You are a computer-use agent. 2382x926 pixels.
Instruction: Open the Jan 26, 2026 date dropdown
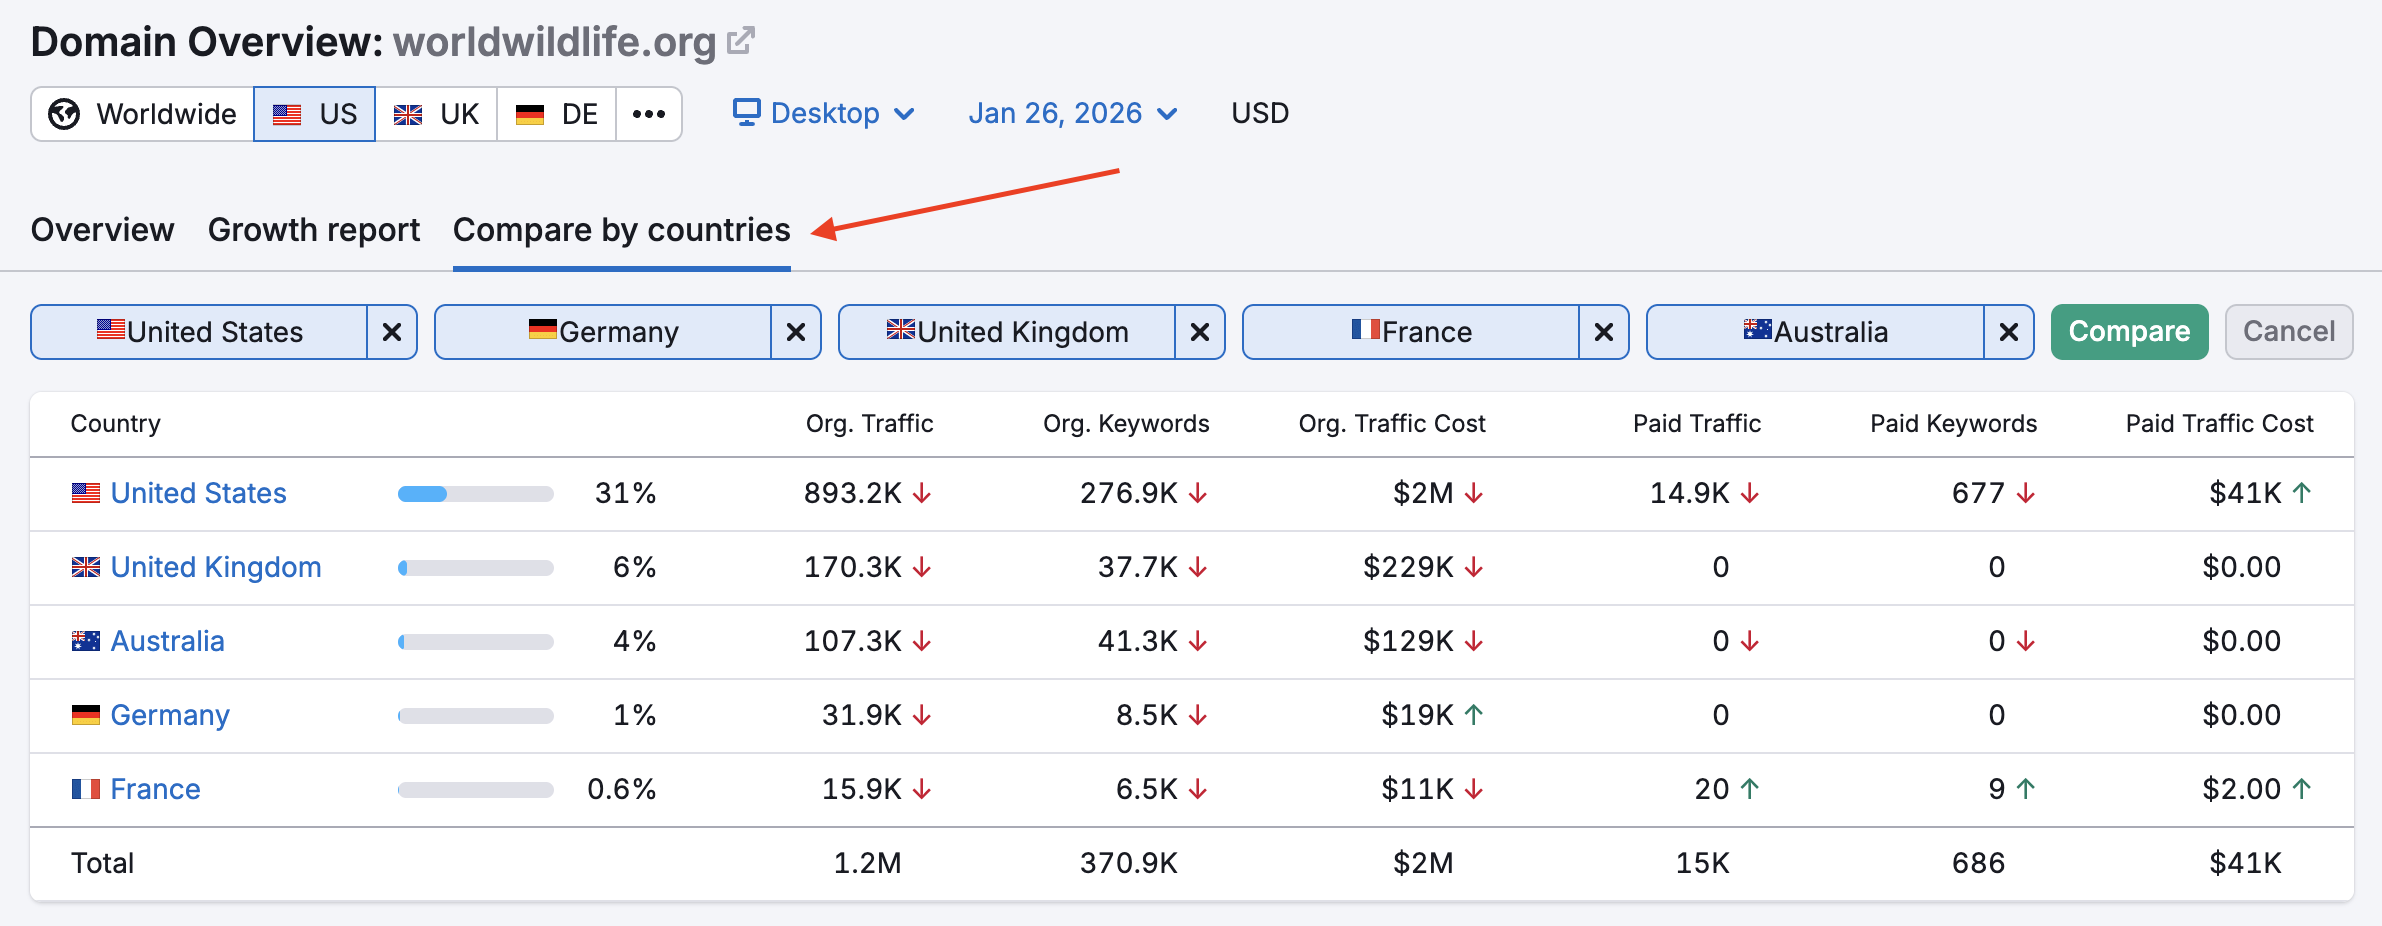(1166, 113)
